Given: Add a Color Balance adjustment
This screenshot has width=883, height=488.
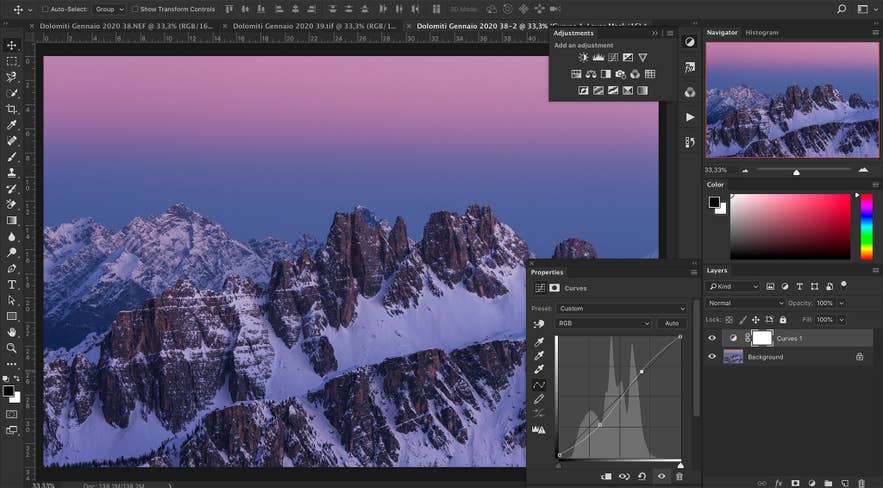Looking at the screenshot, I should [591, 74].
